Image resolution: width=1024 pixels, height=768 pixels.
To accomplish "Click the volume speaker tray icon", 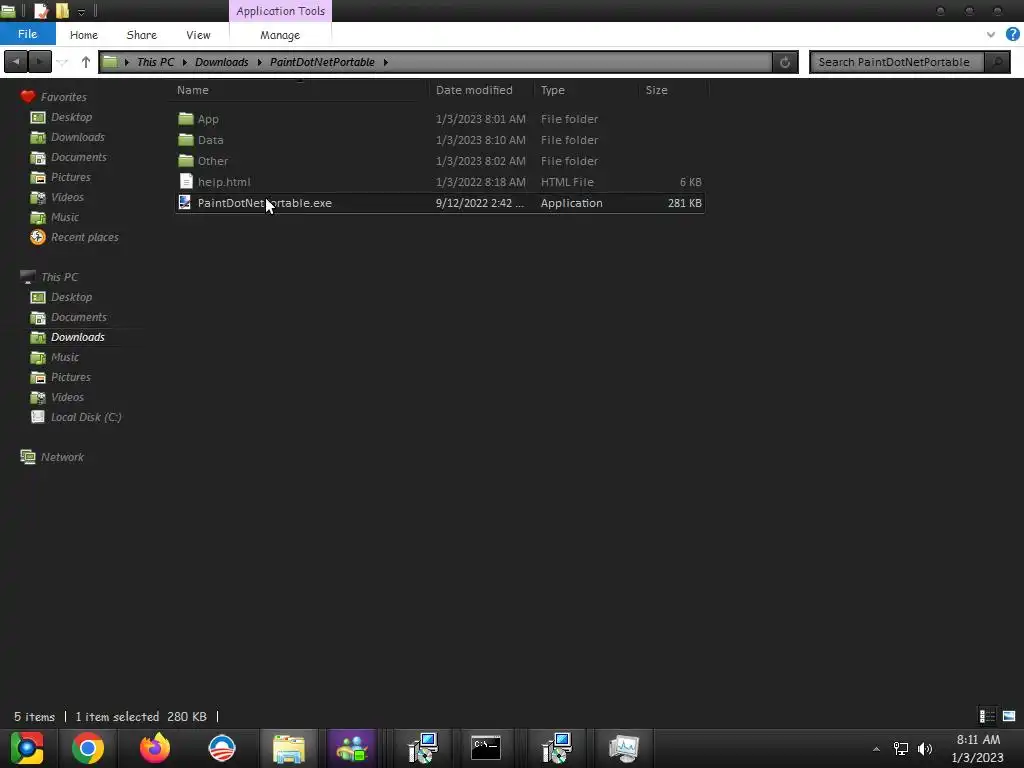I will 925,749.
